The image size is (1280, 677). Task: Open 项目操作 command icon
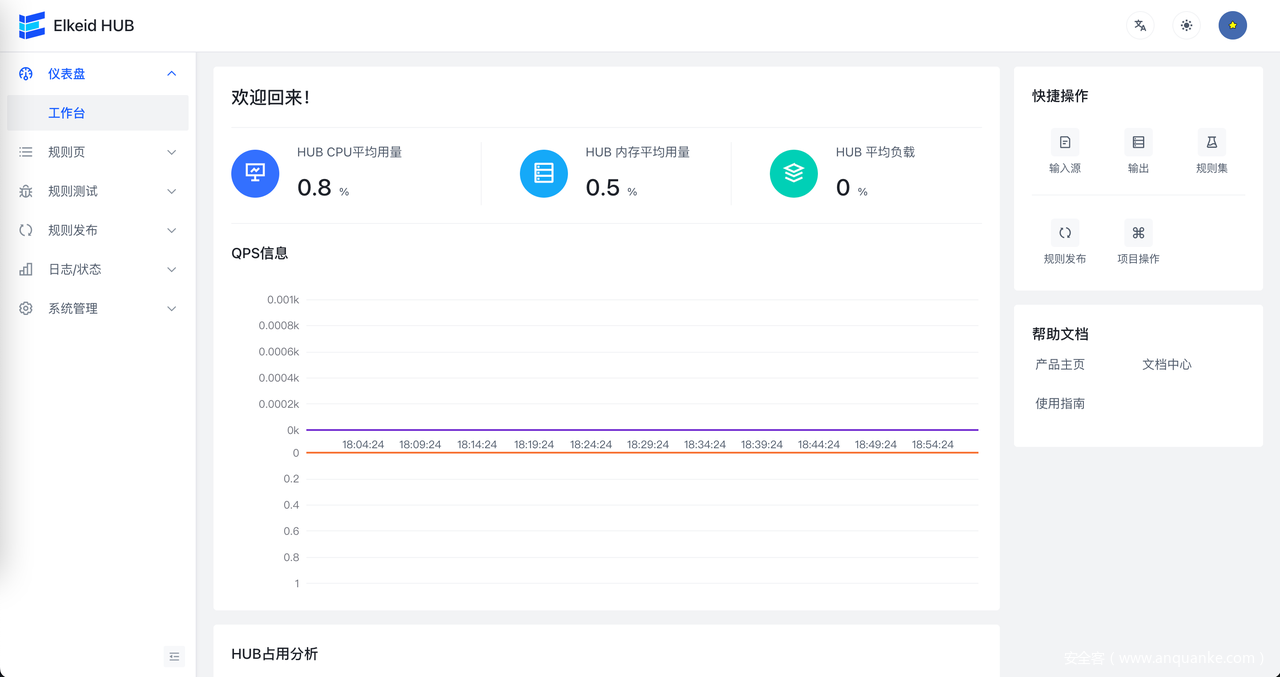[x=1138, y=233]
